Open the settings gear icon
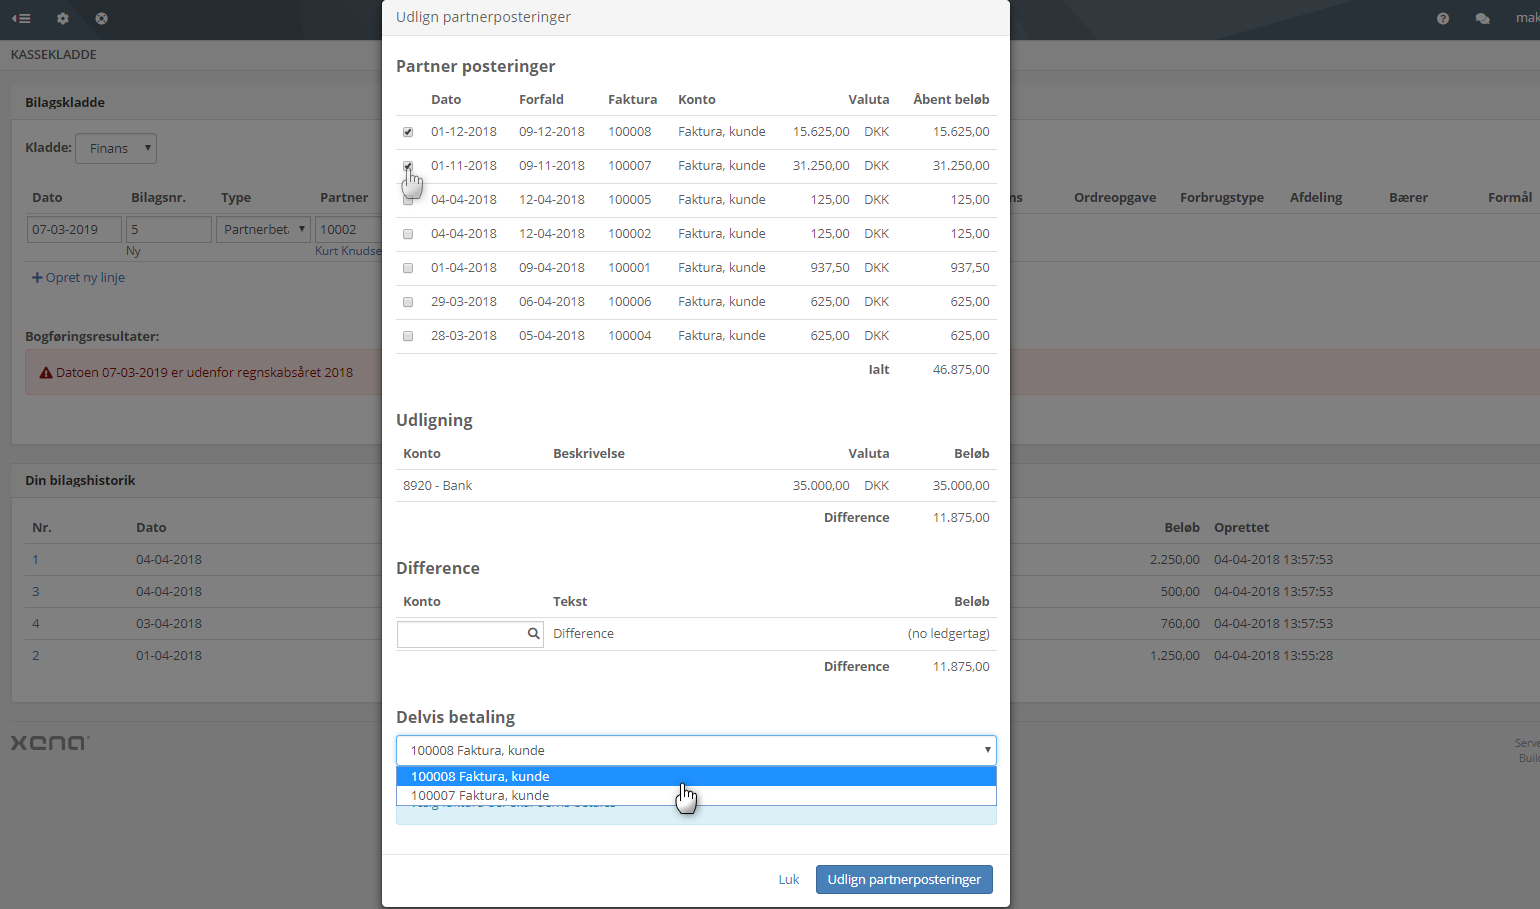Viewport: 1540px width, 909px height. 63,19
